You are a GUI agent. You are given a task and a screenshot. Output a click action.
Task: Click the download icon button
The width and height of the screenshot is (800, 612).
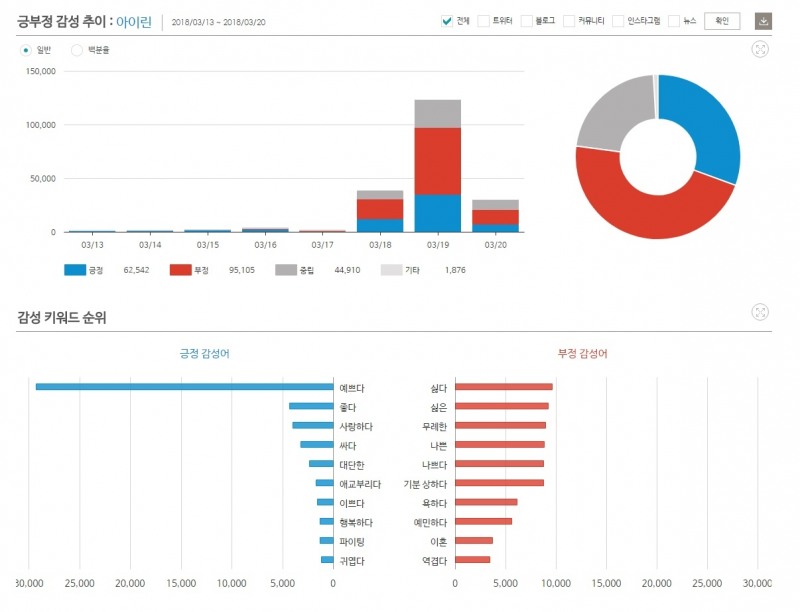[x=764, y=21]
